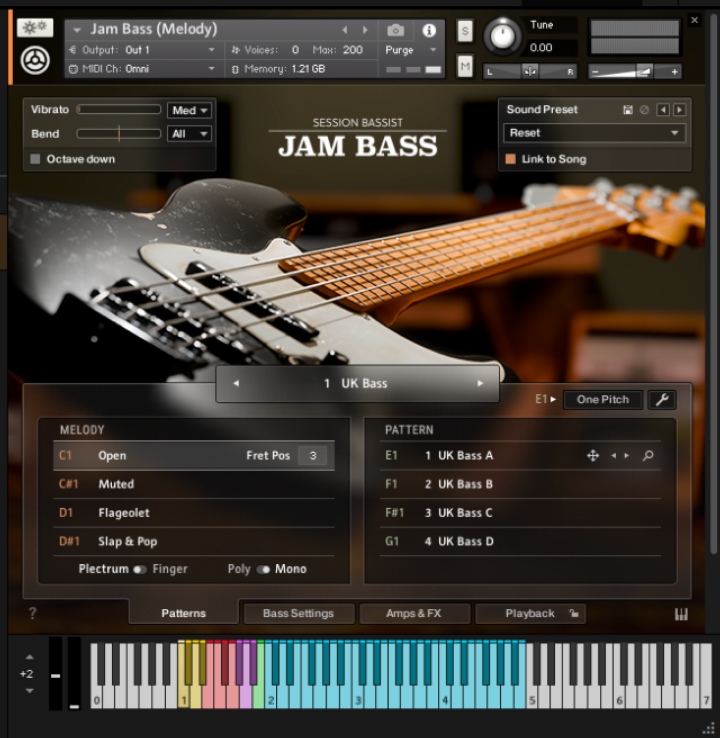Choose next pattern for E1 slot
This screenshot has width=720, height=738.
click(x=627, y=456)
